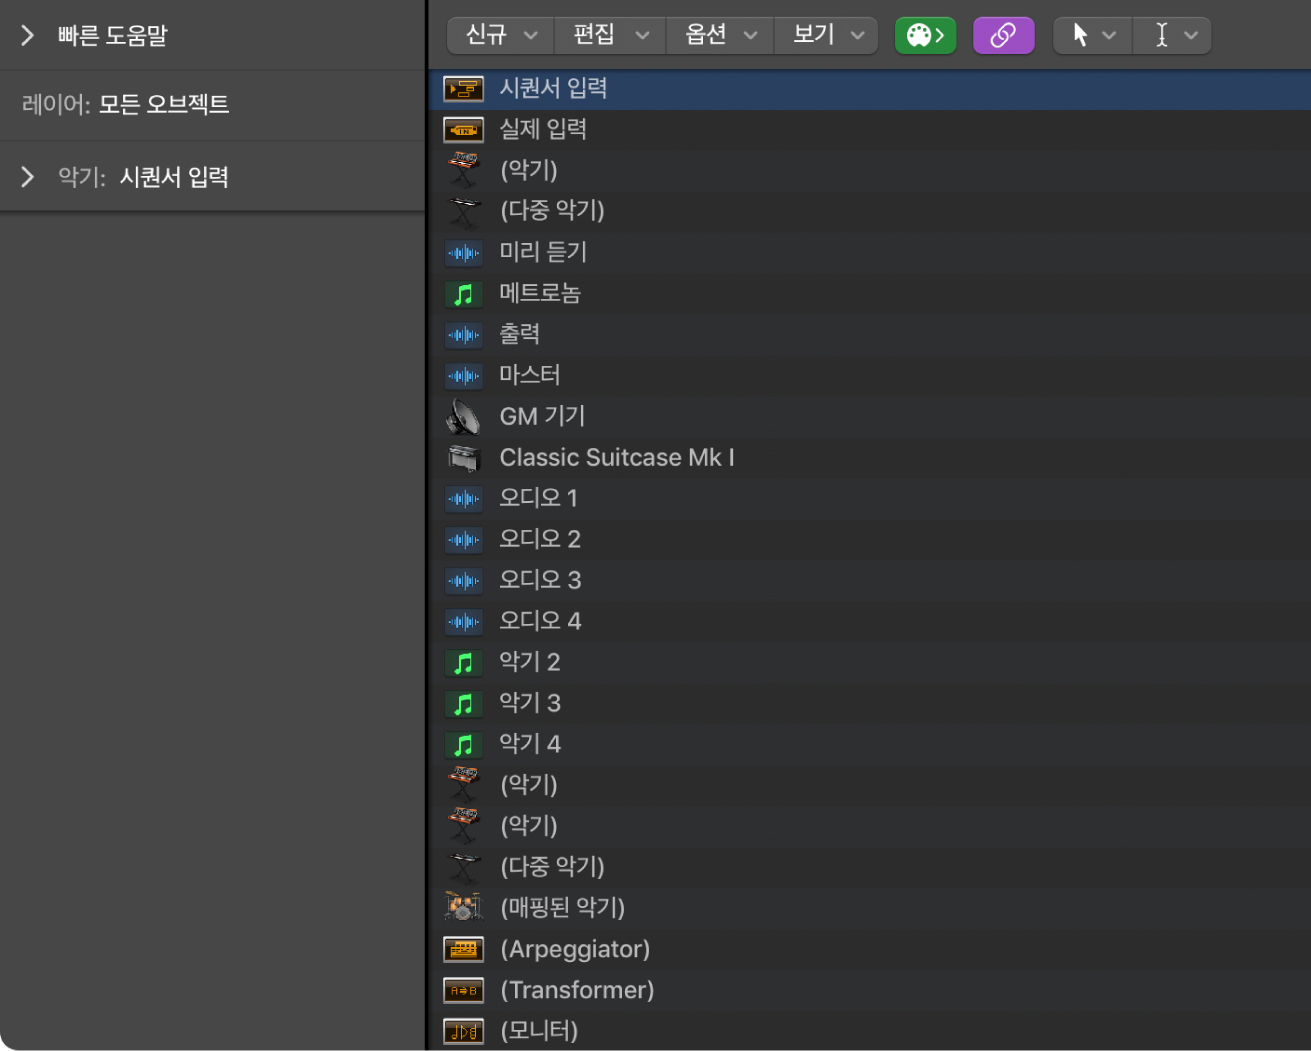Open the 보기 menu
Image resolution: width=1311 pixels, height=1051 pixels.
(x=827, y=36)
